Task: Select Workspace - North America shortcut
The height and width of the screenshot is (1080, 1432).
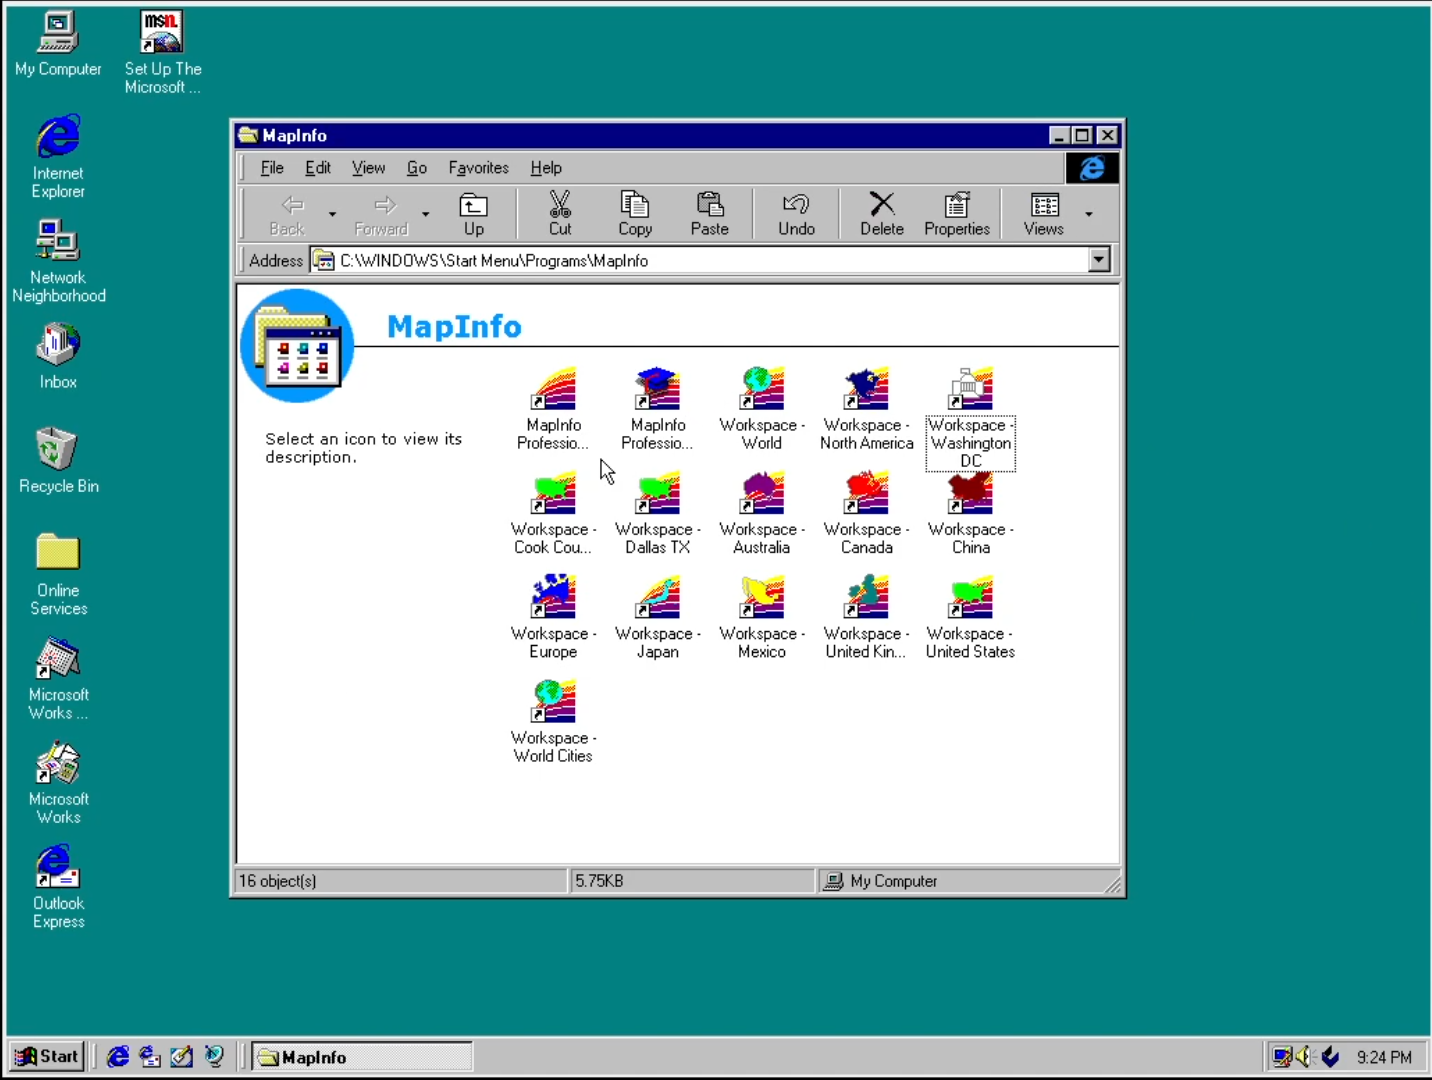Action: (x=867, y=408)
